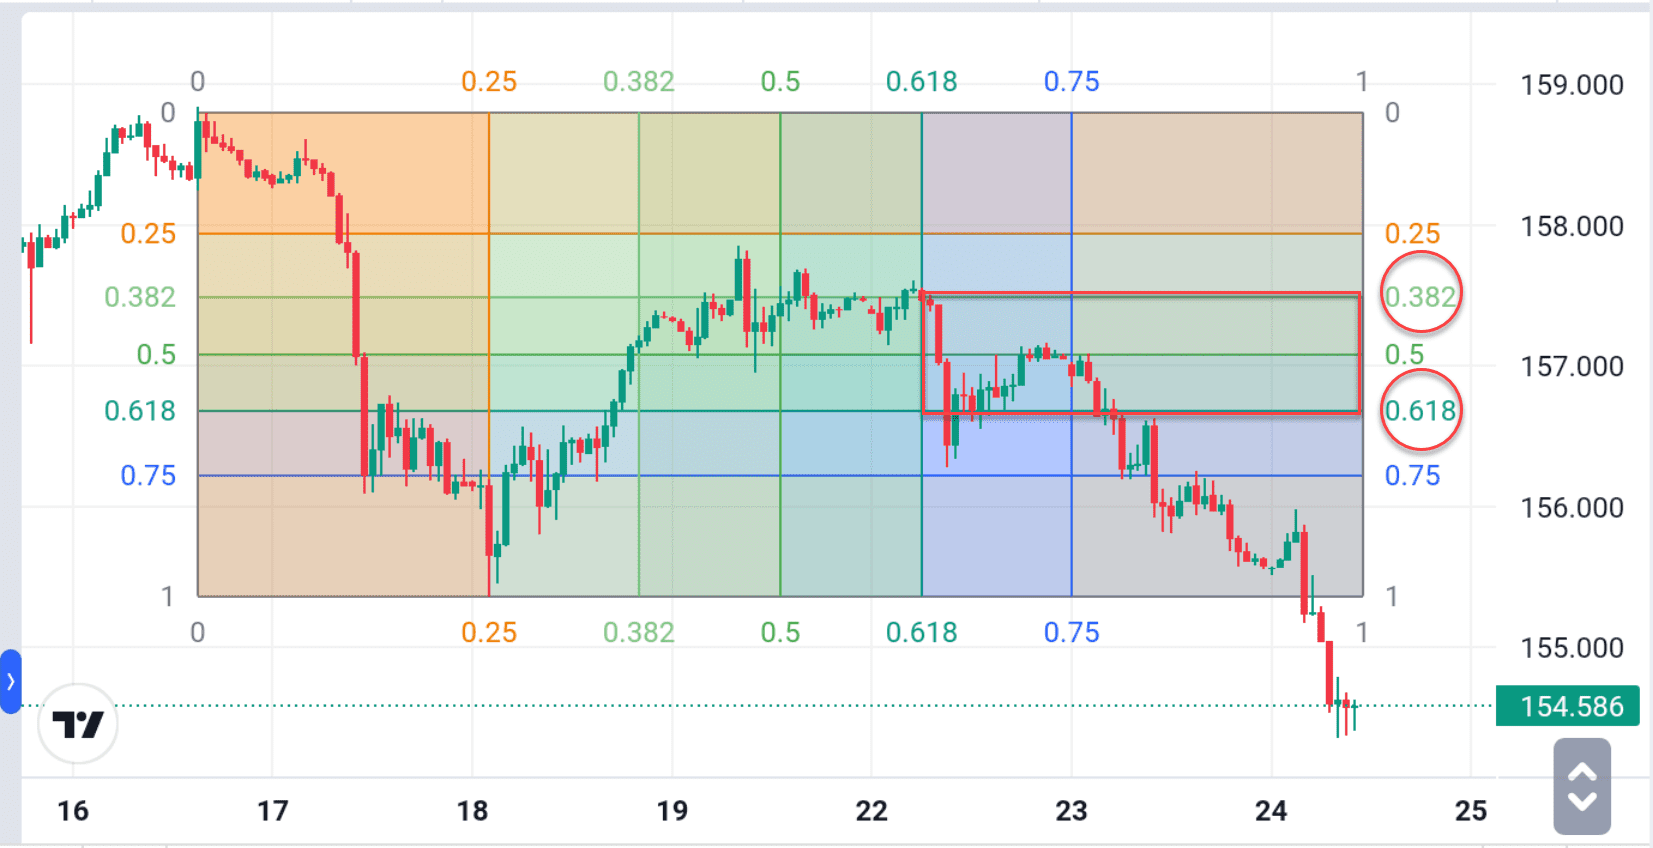
Task: Click top orange 0.25 Fibonacci label
Action: coord(489,81)
